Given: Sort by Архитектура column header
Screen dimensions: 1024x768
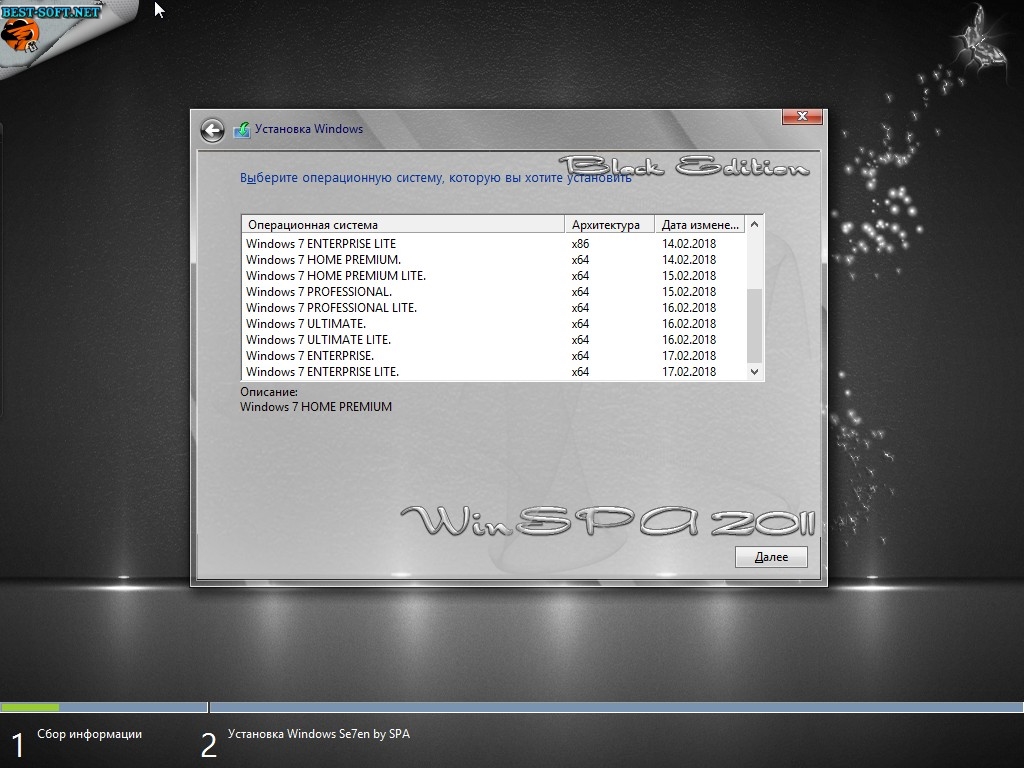Looking at the screenshot, I should click(609, 225).
